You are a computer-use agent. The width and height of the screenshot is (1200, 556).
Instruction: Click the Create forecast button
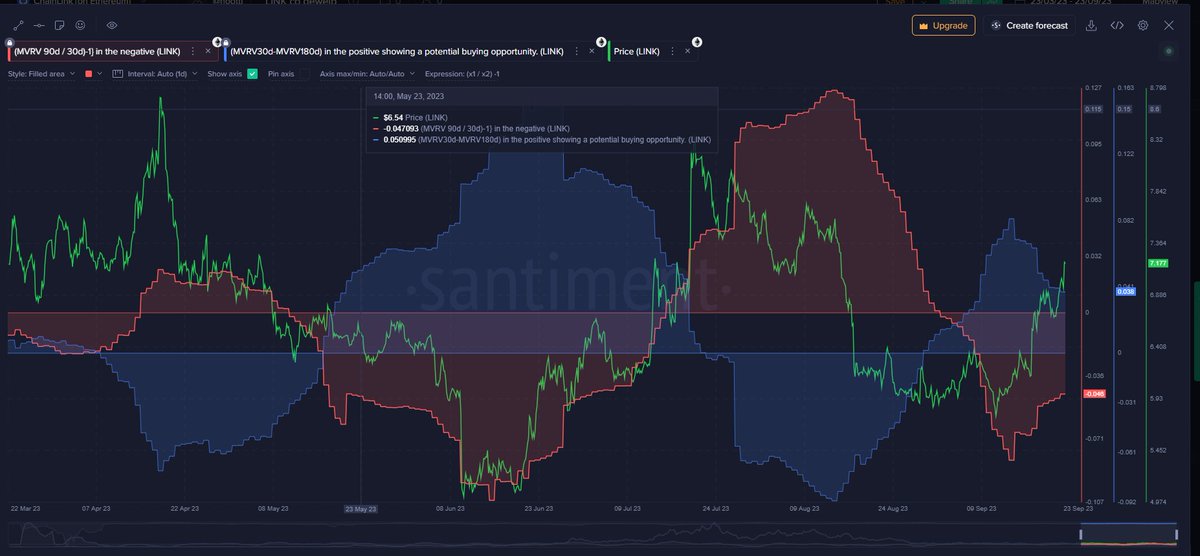(x=1028, y=25)
